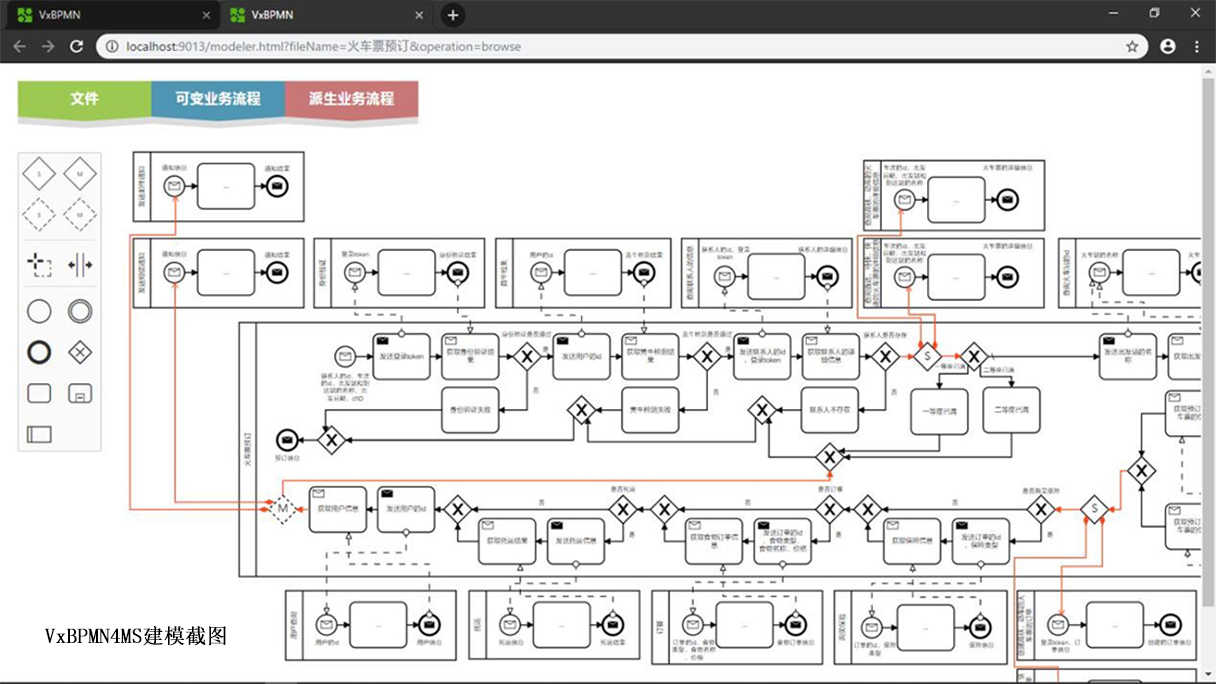This screenshot has width=1216, height=684.
Task: Select the exclusive gateway palette icon
Action: pos(80,352)
